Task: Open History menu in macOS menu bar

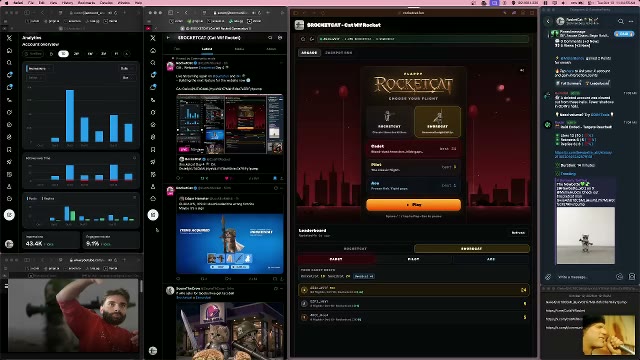Action: pos(67,2)
